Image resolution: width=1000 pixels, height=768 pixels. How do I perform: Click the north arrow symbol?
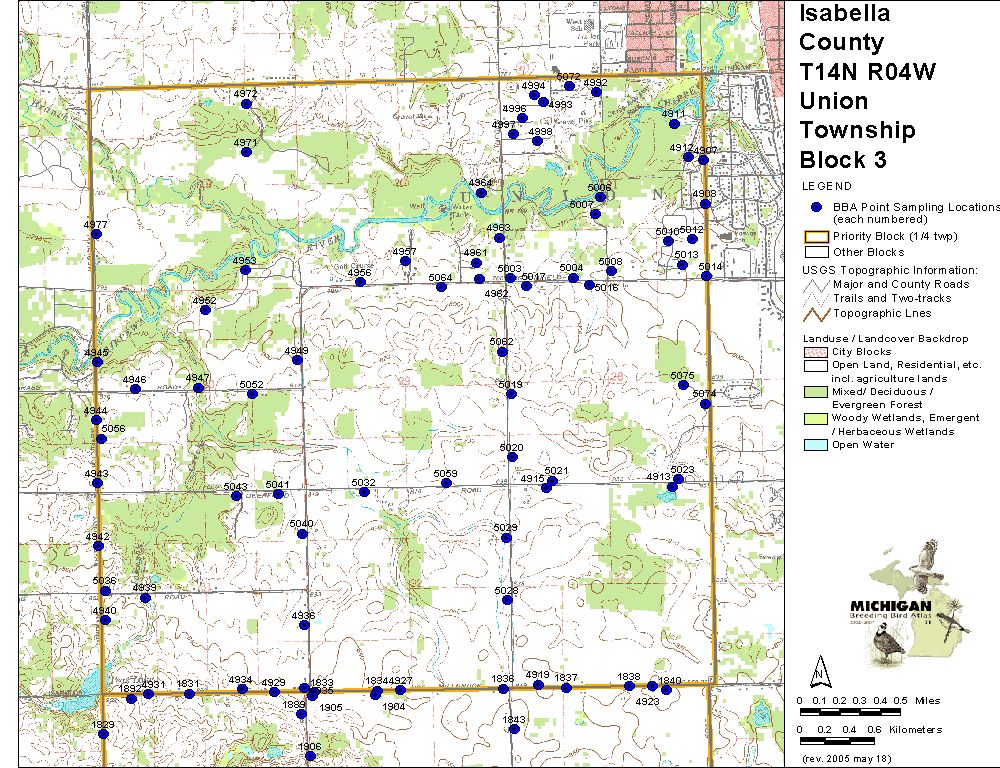[x=819, y=669]
